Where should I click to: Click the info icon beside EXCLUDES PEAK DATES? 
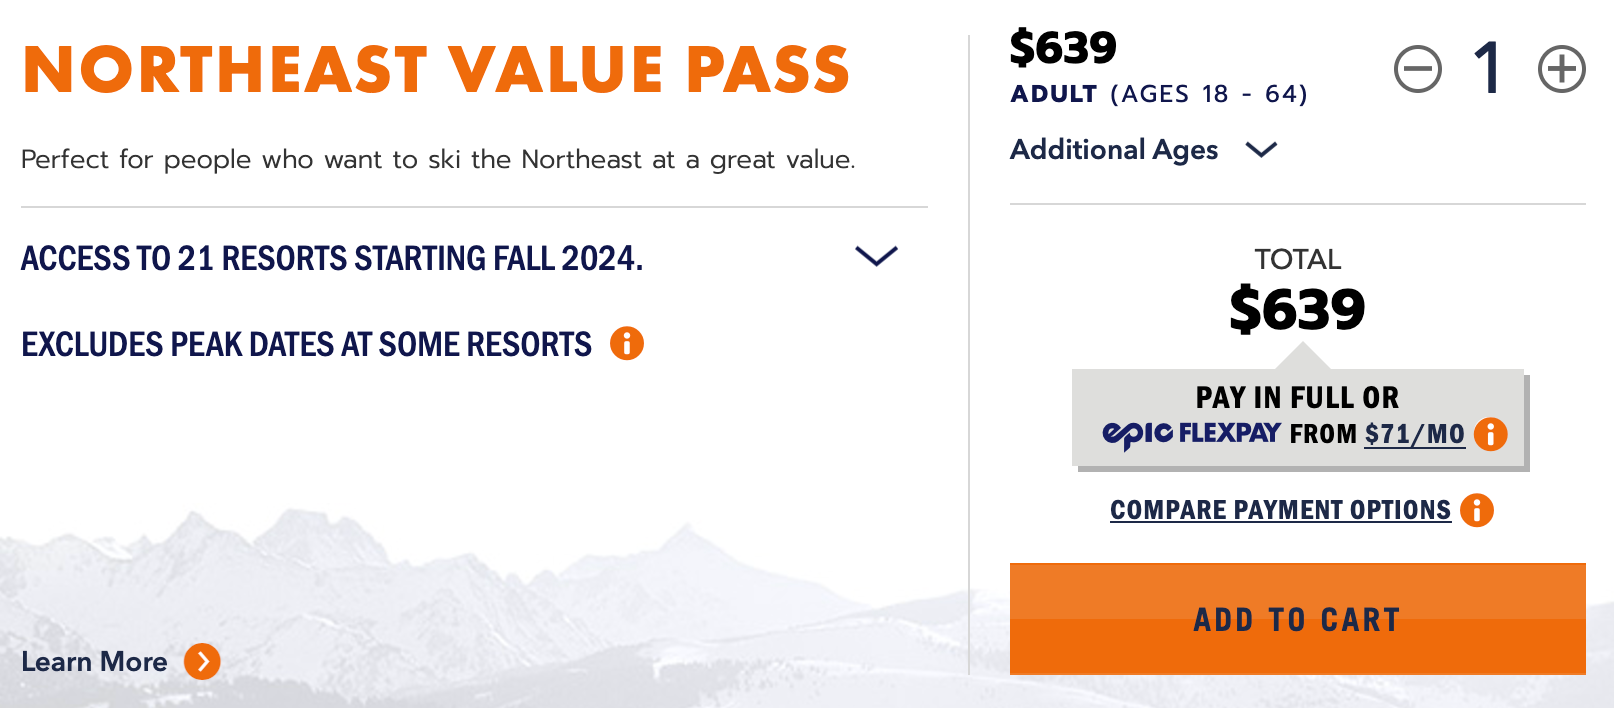click(628, 344)
